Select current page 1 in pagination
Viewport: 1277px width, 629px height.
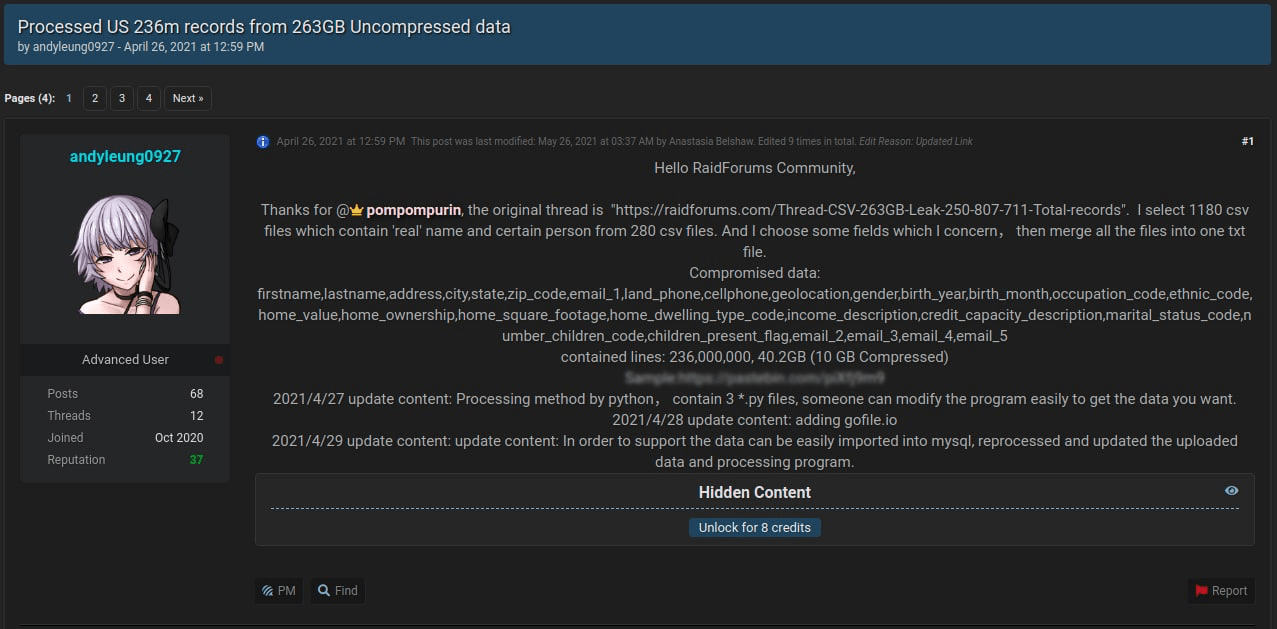click(x=69, y=98)
